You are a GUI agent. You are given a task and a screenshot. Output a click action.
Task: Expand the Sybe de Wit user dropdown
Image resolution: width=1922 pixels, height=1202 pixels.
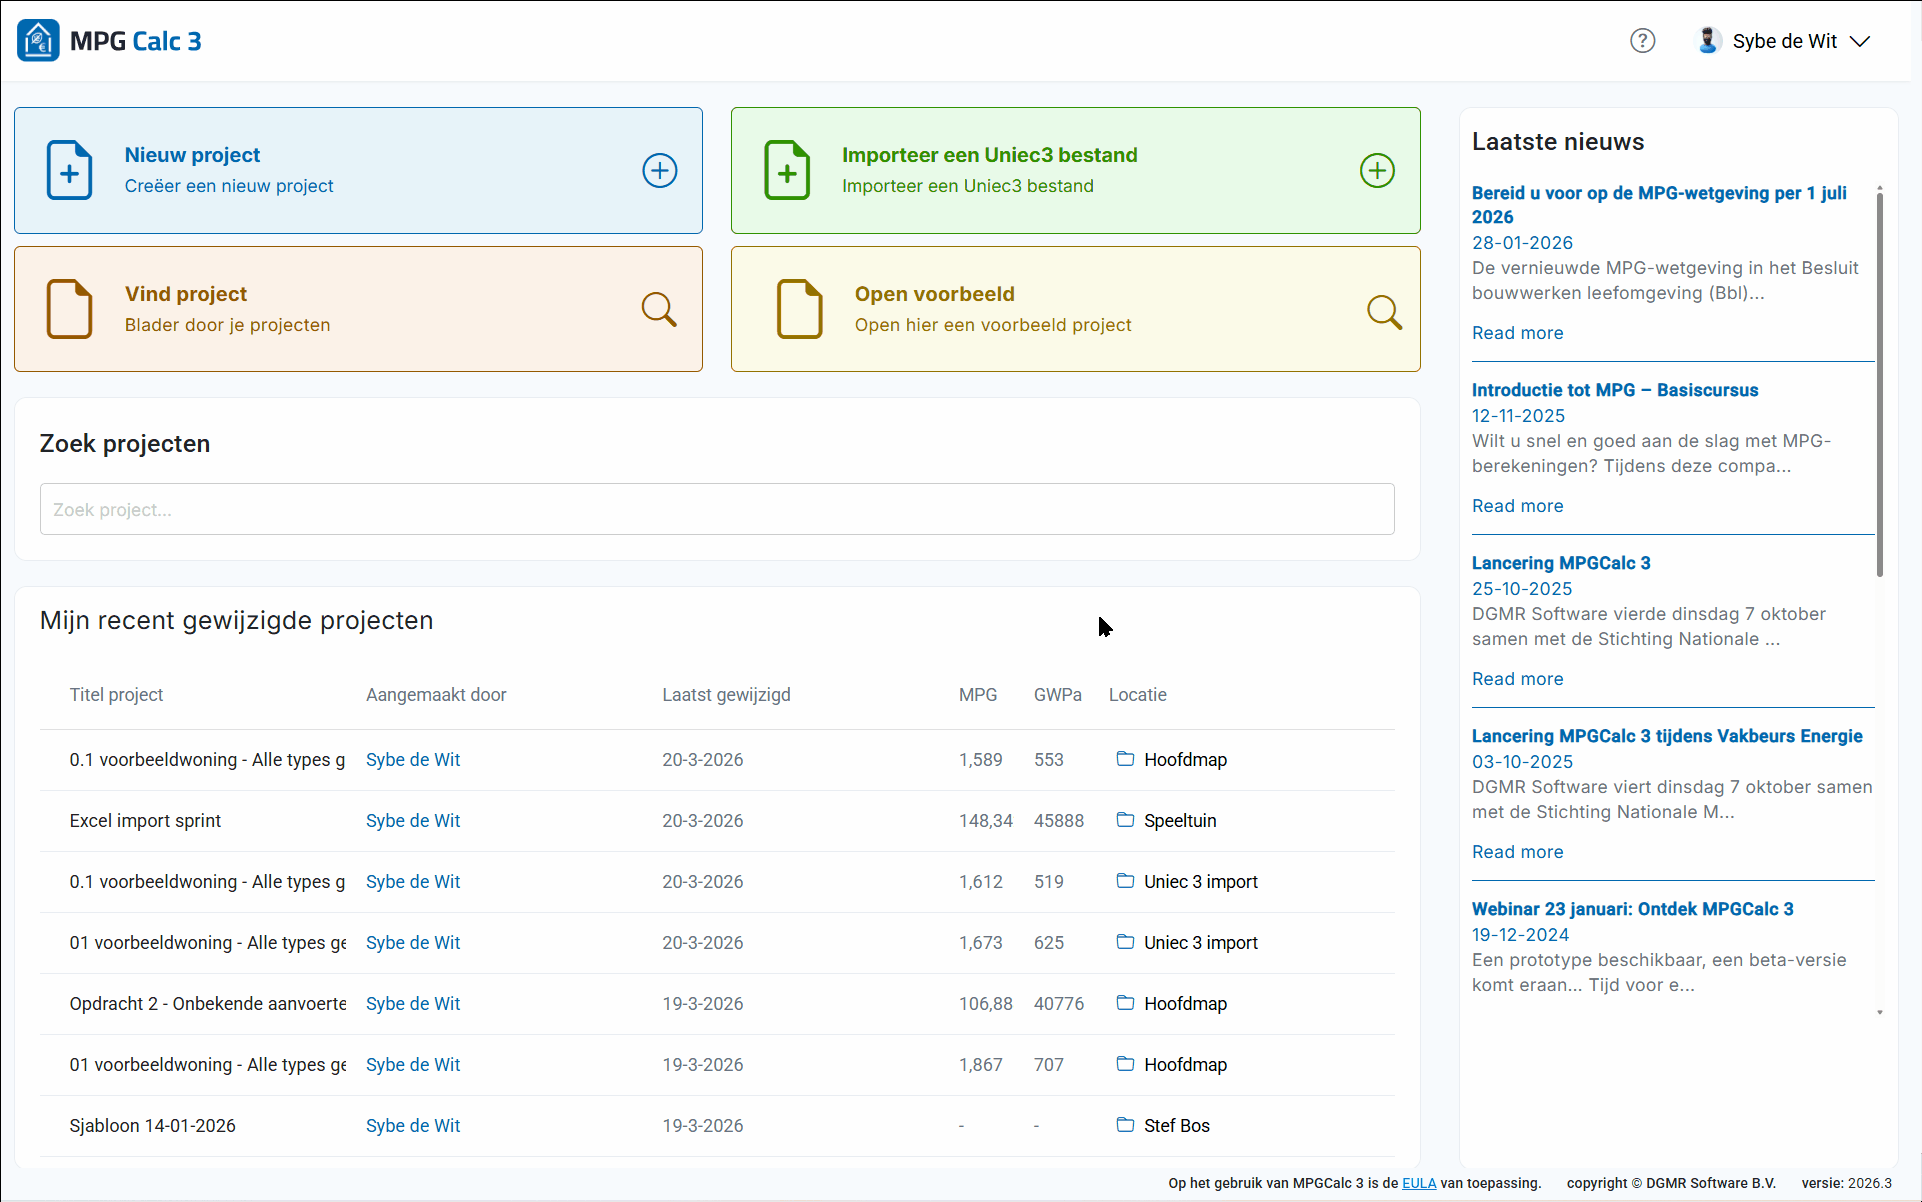[1860, 41]
